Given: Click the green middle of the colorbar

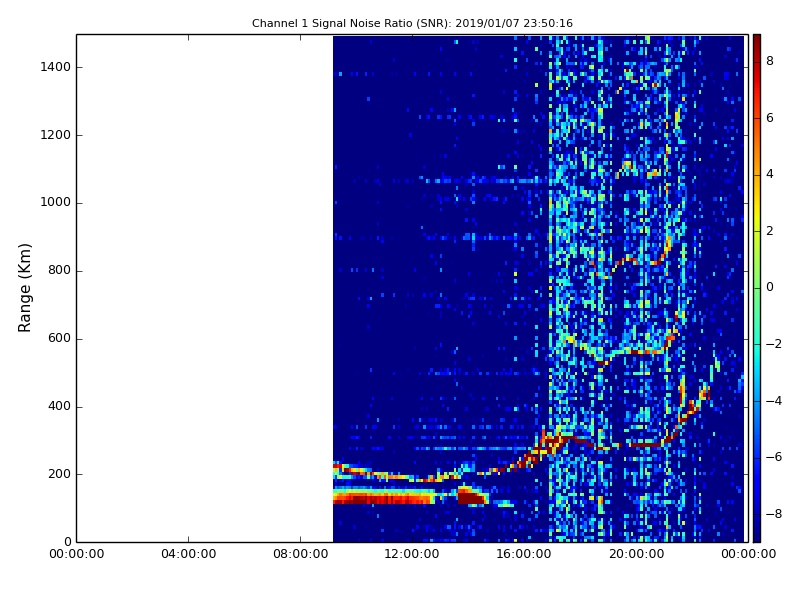Looking at the screenshot, I should tap(757, 288).
